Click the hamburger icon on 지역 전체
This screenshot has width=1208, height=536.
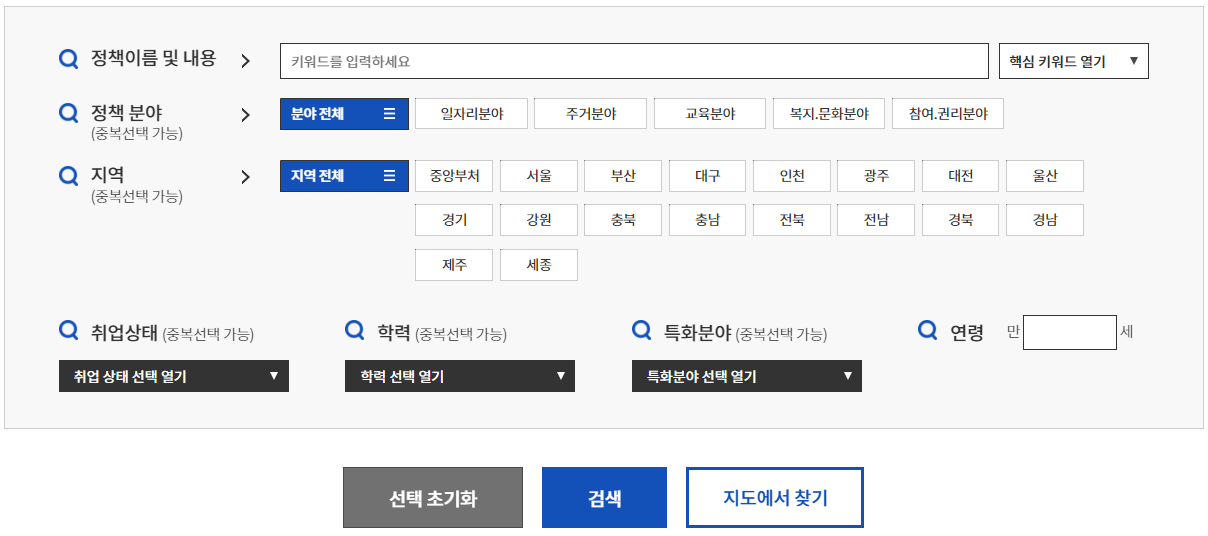click(x=389, y=176)
